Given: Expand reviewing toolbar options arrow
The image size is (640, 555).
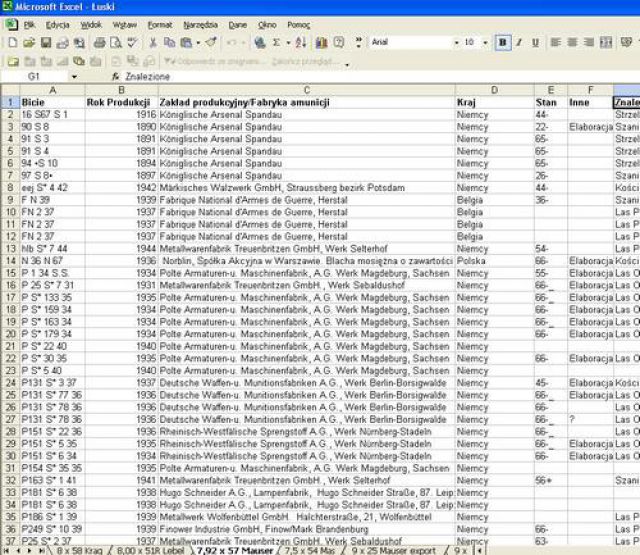Looking at the screenshot, I should click(347, 65).
